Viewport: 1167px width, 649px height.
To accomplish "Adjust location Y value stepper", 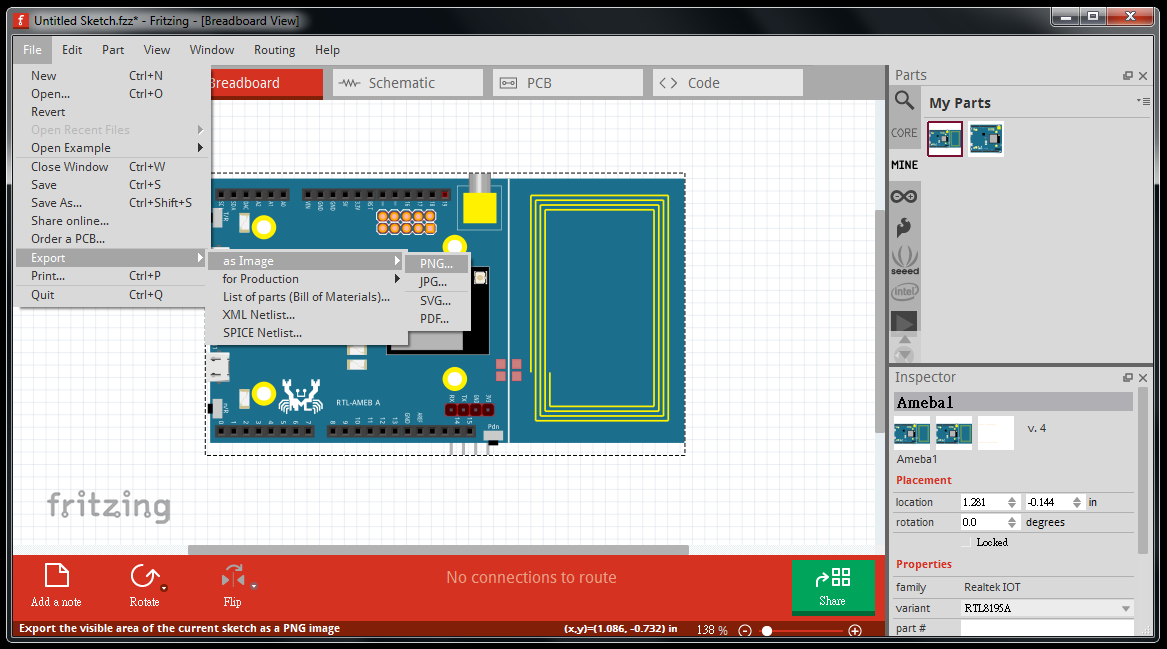I will [x=1077, y=502].
